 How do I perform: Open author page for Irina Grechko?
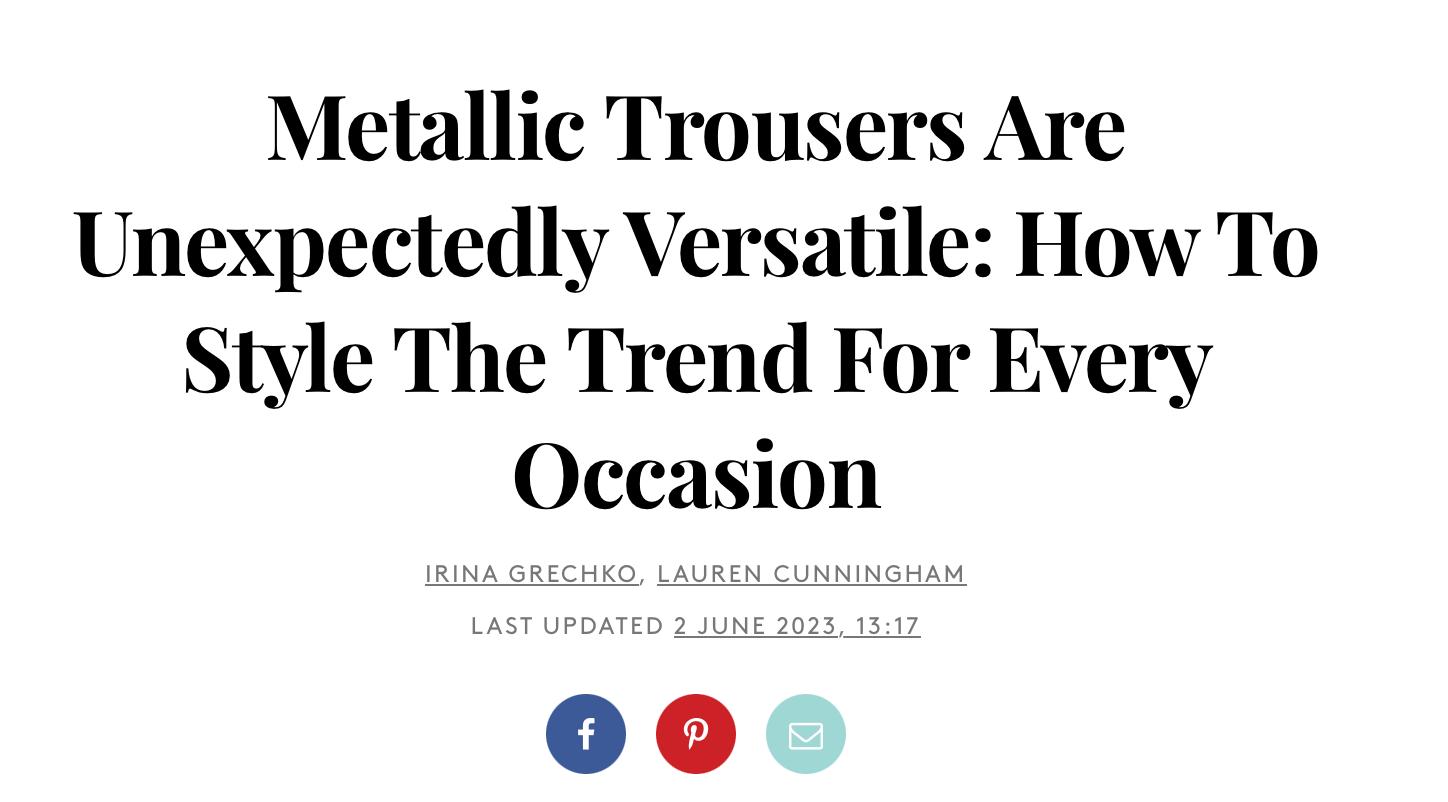(x=531, y=573)
